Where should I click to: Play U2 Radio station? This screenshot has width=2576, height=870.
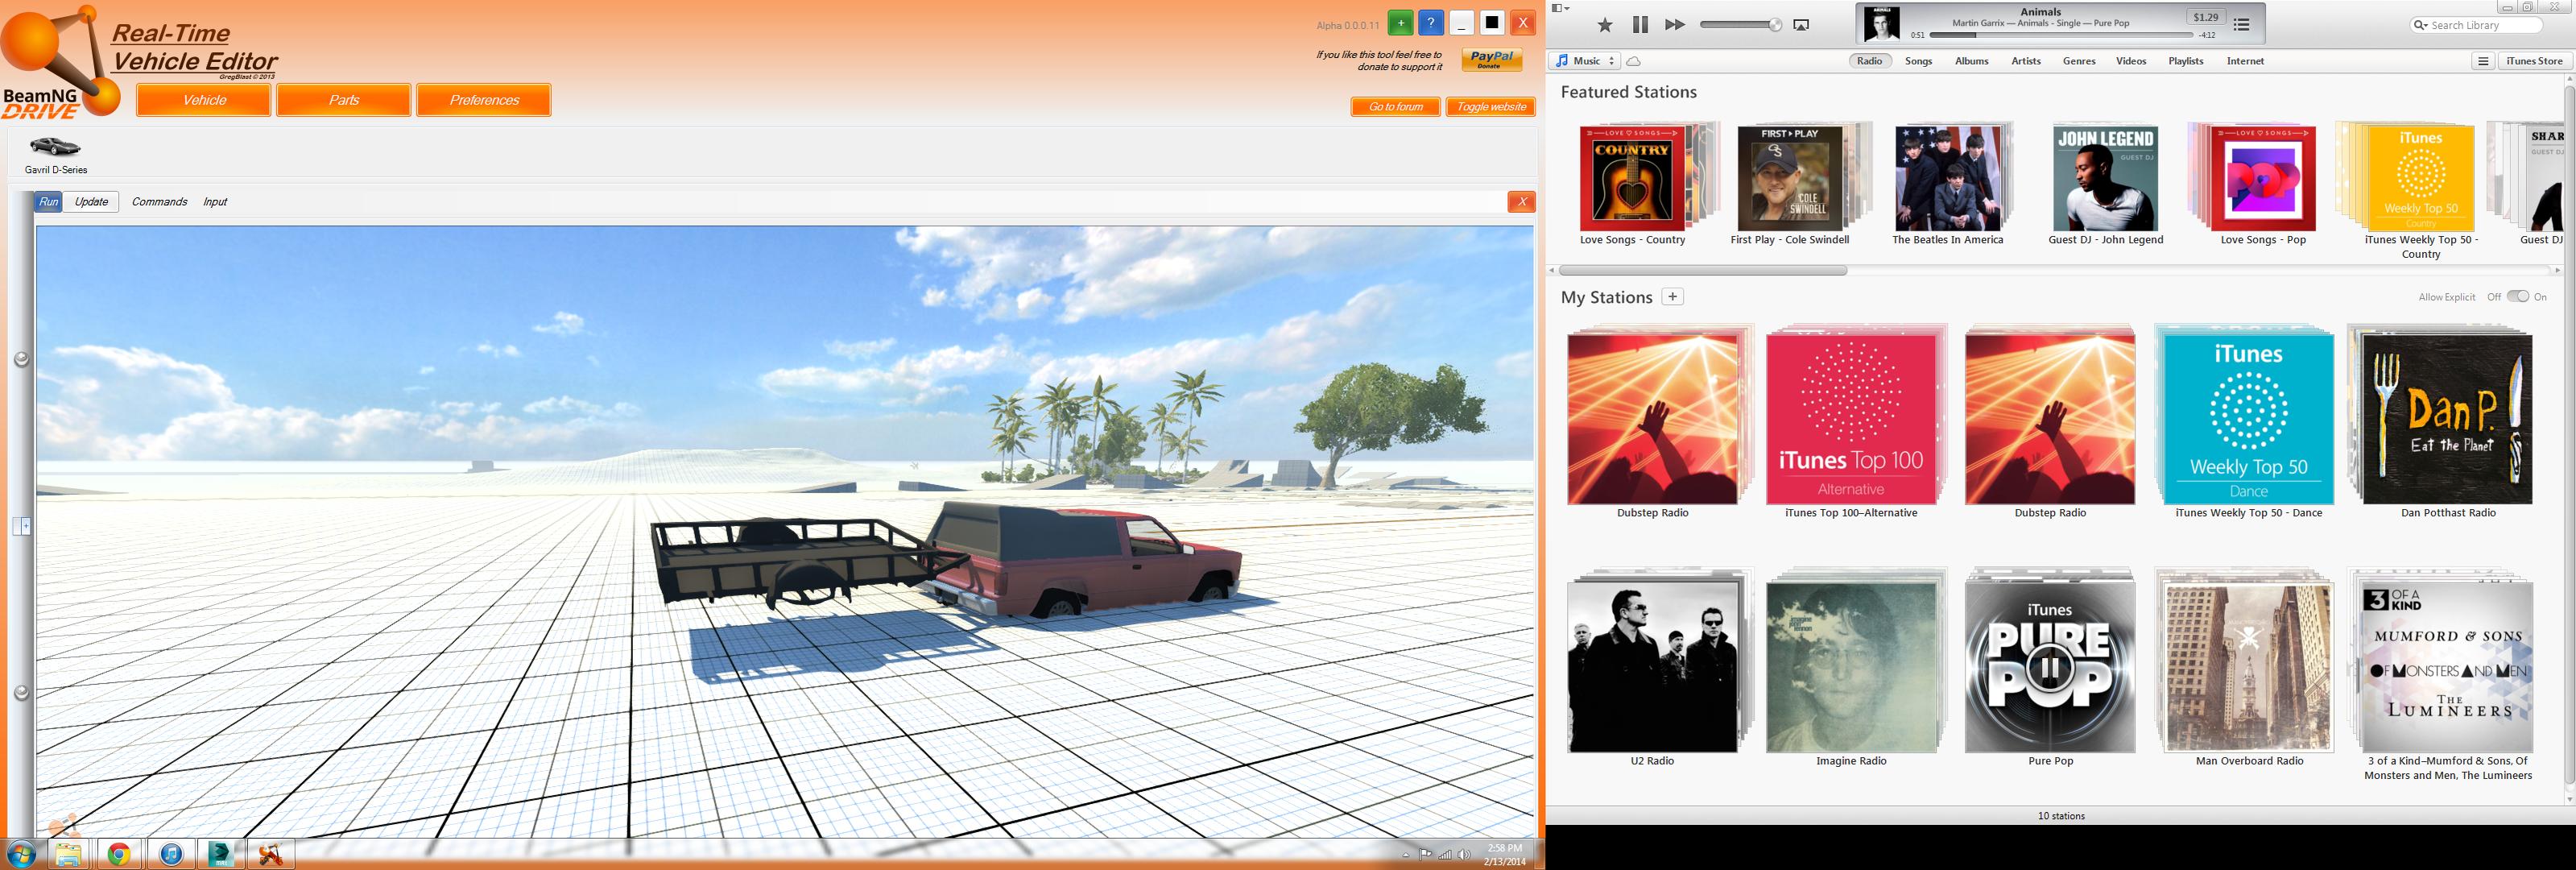pos(1652,667)
